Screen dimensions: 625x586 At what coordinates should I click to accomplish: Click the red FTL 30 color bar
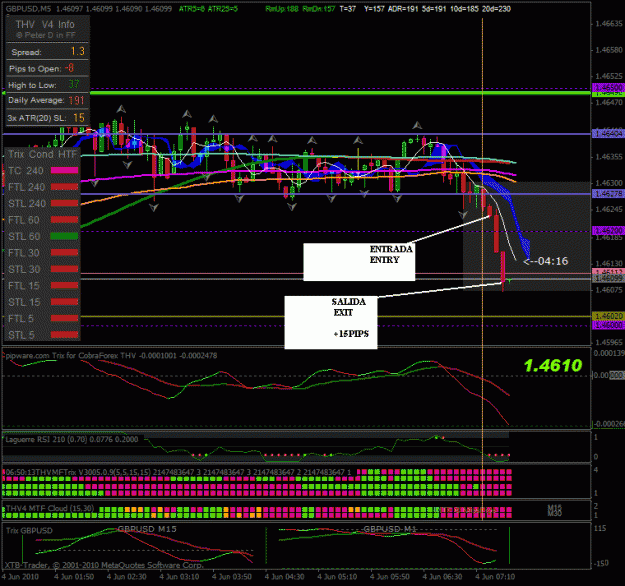click(64, 252)
